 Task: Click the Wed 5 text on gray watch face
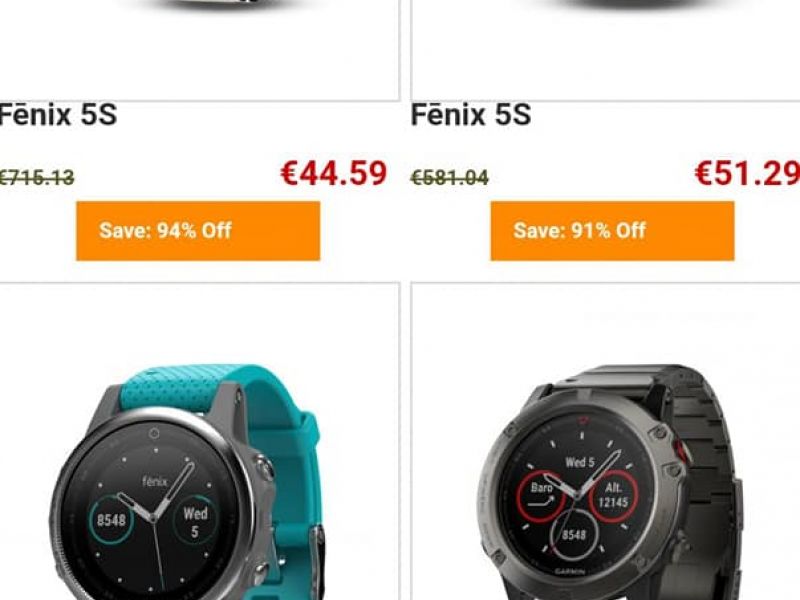580,462
